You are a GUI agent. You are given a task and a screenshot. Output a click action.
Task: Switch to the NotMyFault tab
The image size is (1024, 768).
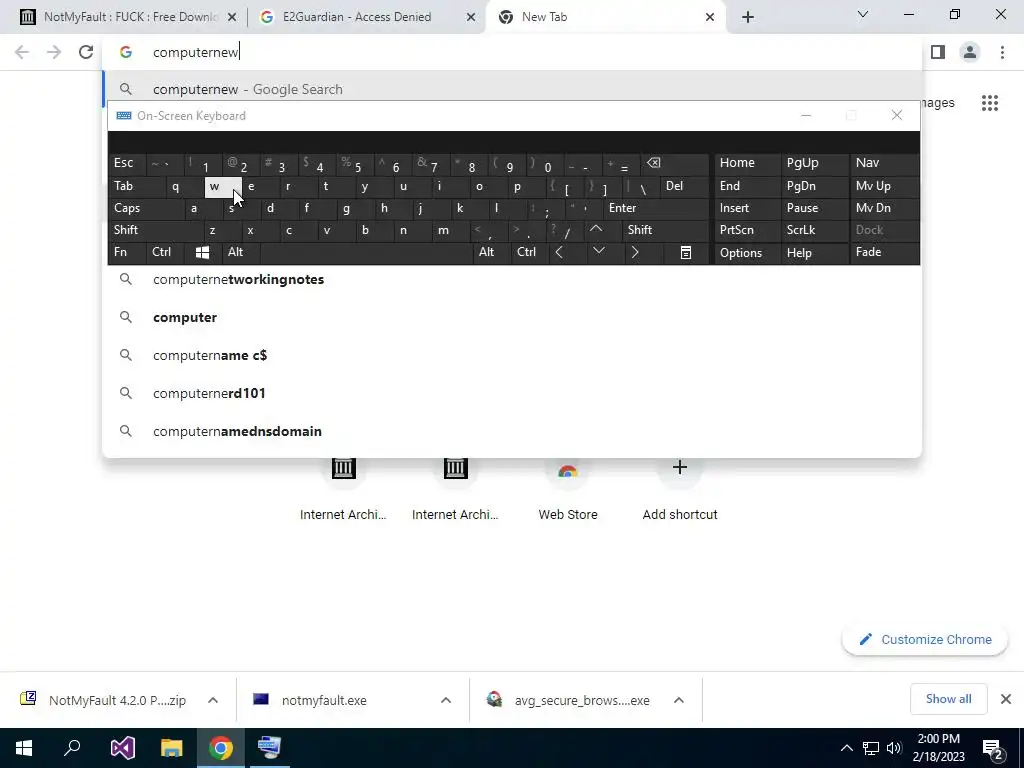pyautogui.click(x=121, y=17)
